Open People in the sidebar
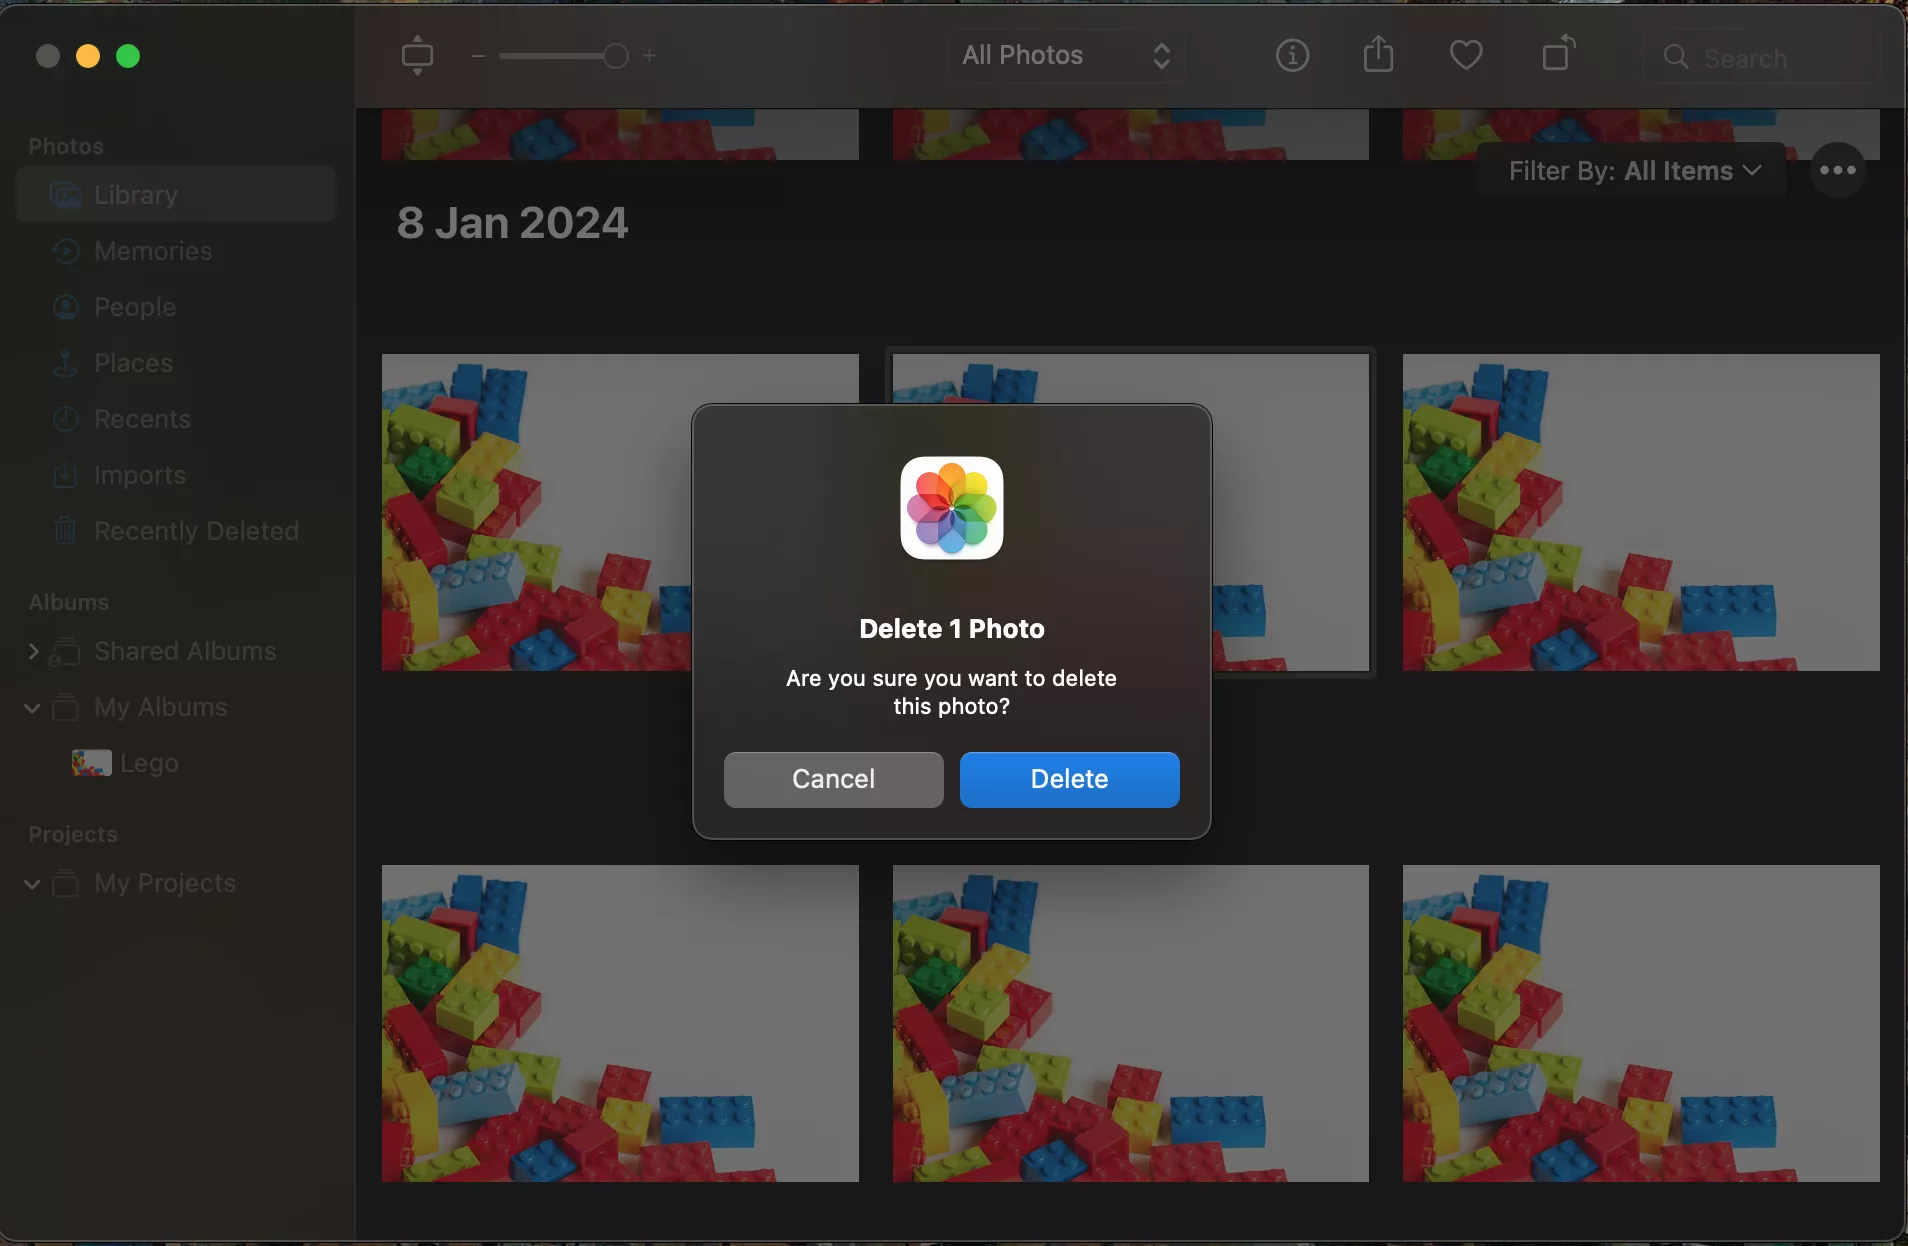 click(176, 307)
